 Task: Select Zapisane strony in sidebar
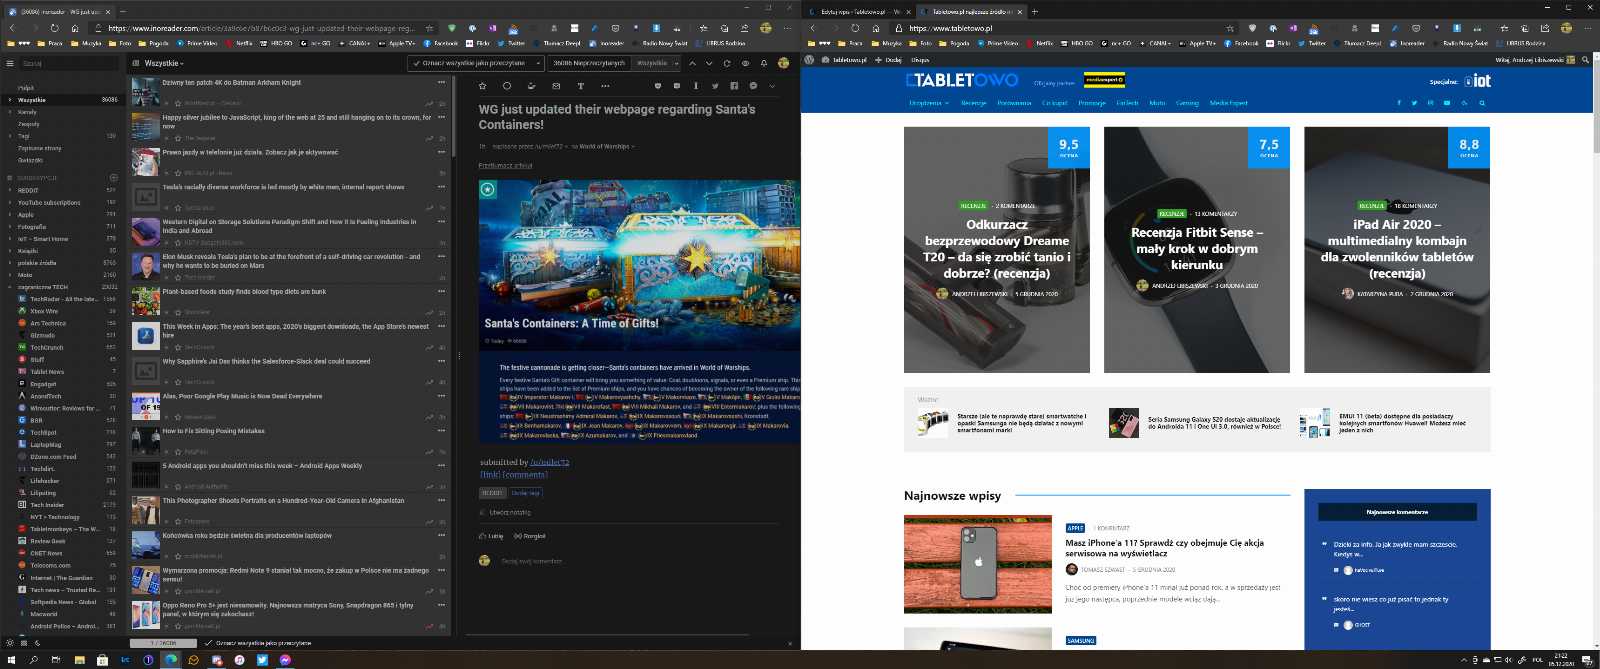[x=39, y=148]
